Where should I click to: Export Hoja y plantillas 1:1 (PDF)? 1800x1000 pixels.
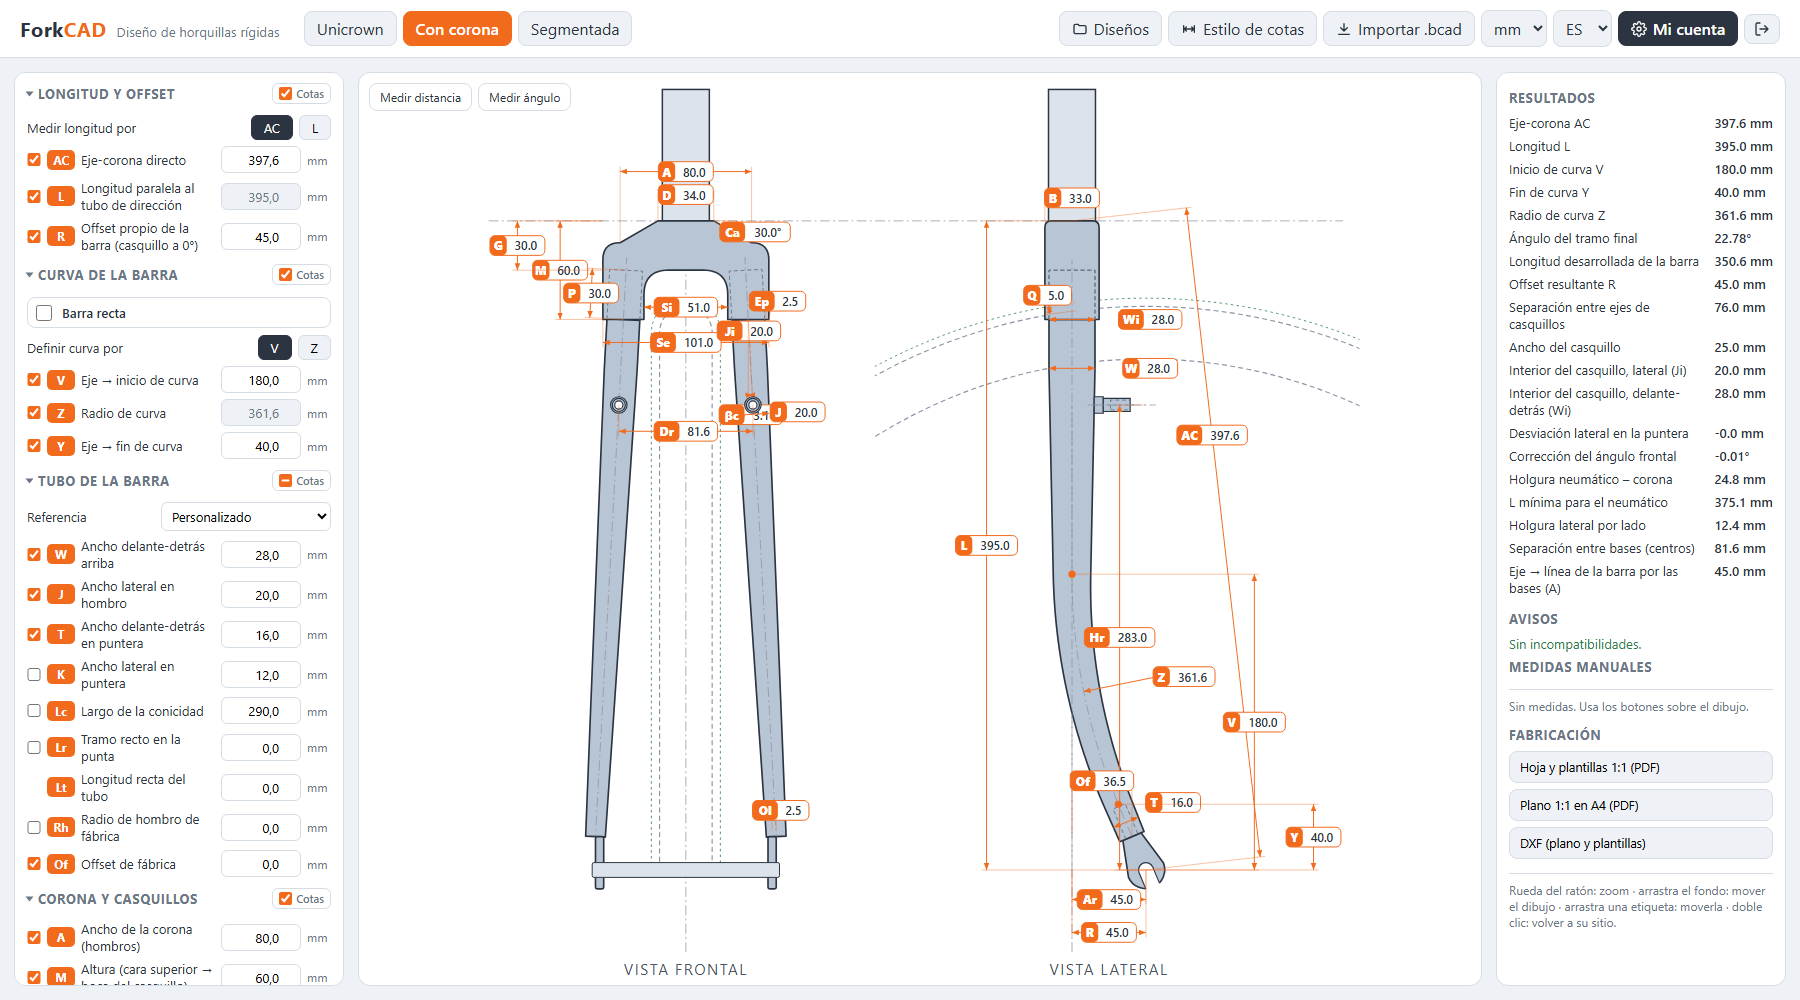point(1640,767)
